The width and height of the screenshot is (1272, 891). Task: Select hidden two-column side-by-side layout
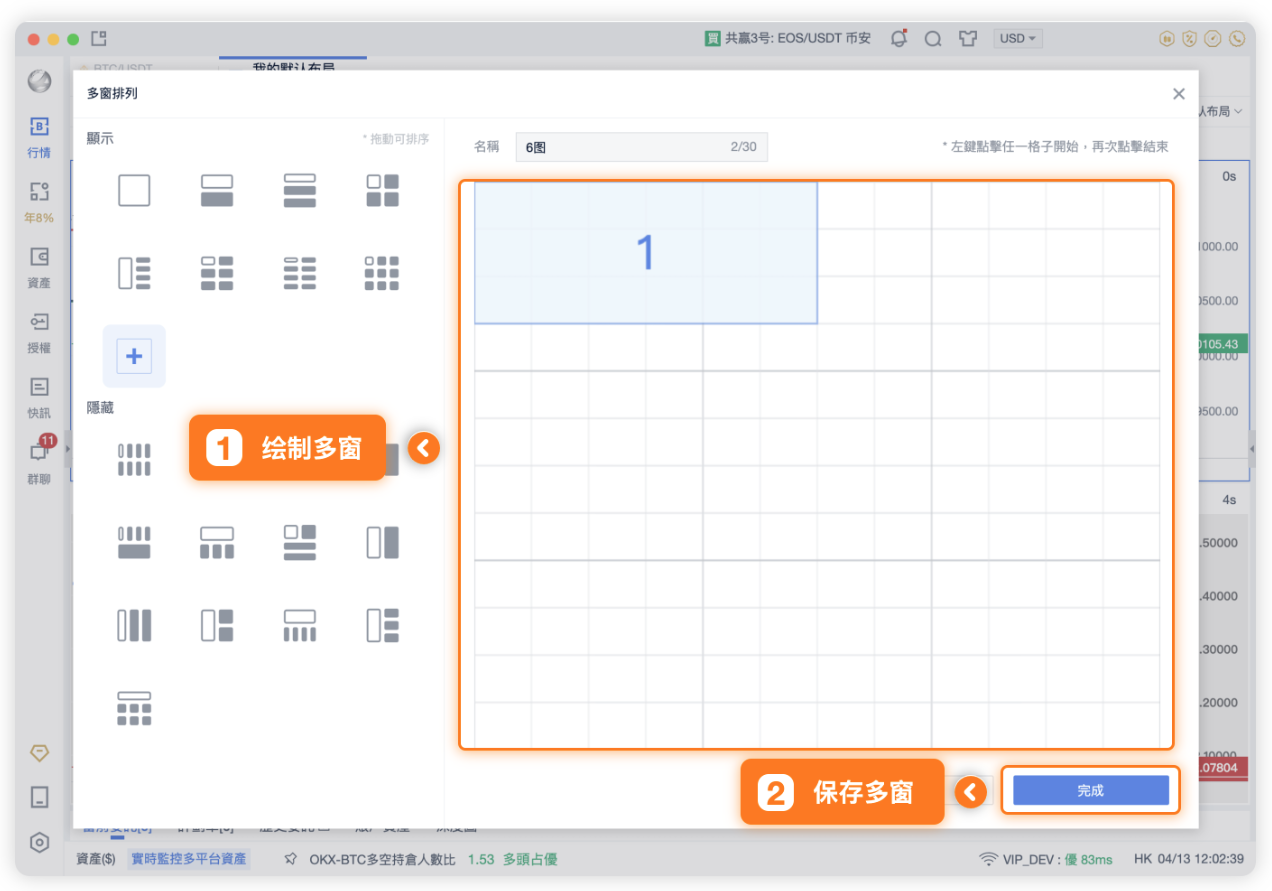pos(383,542)
